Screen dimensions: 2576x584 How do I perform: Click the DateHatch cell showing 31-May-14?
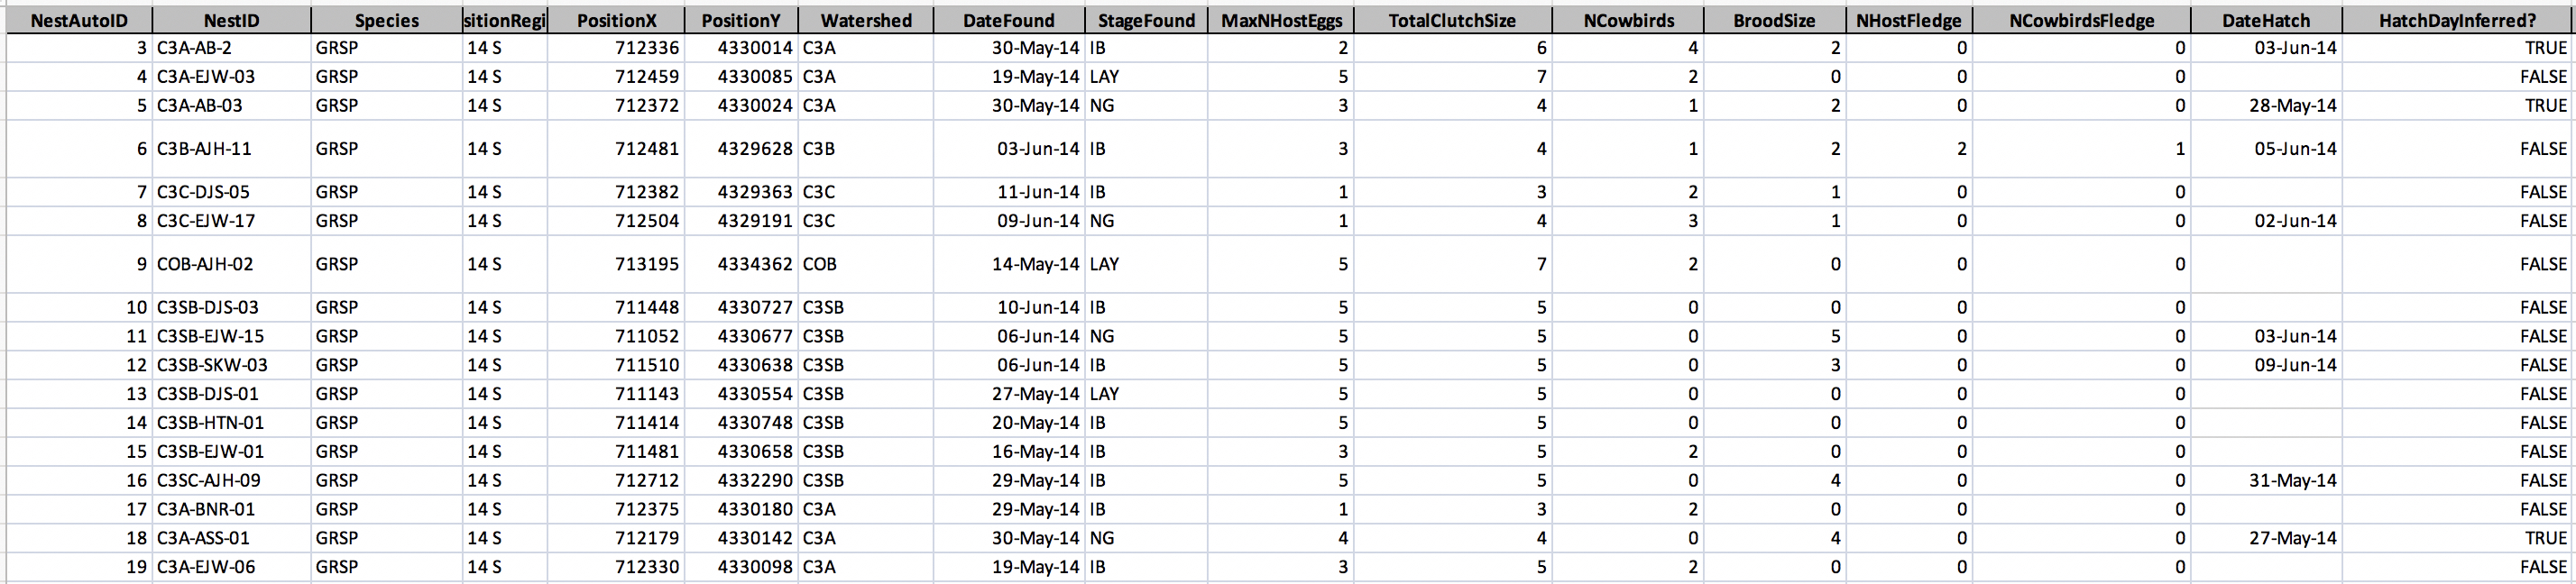click(x=2265, y=480)
